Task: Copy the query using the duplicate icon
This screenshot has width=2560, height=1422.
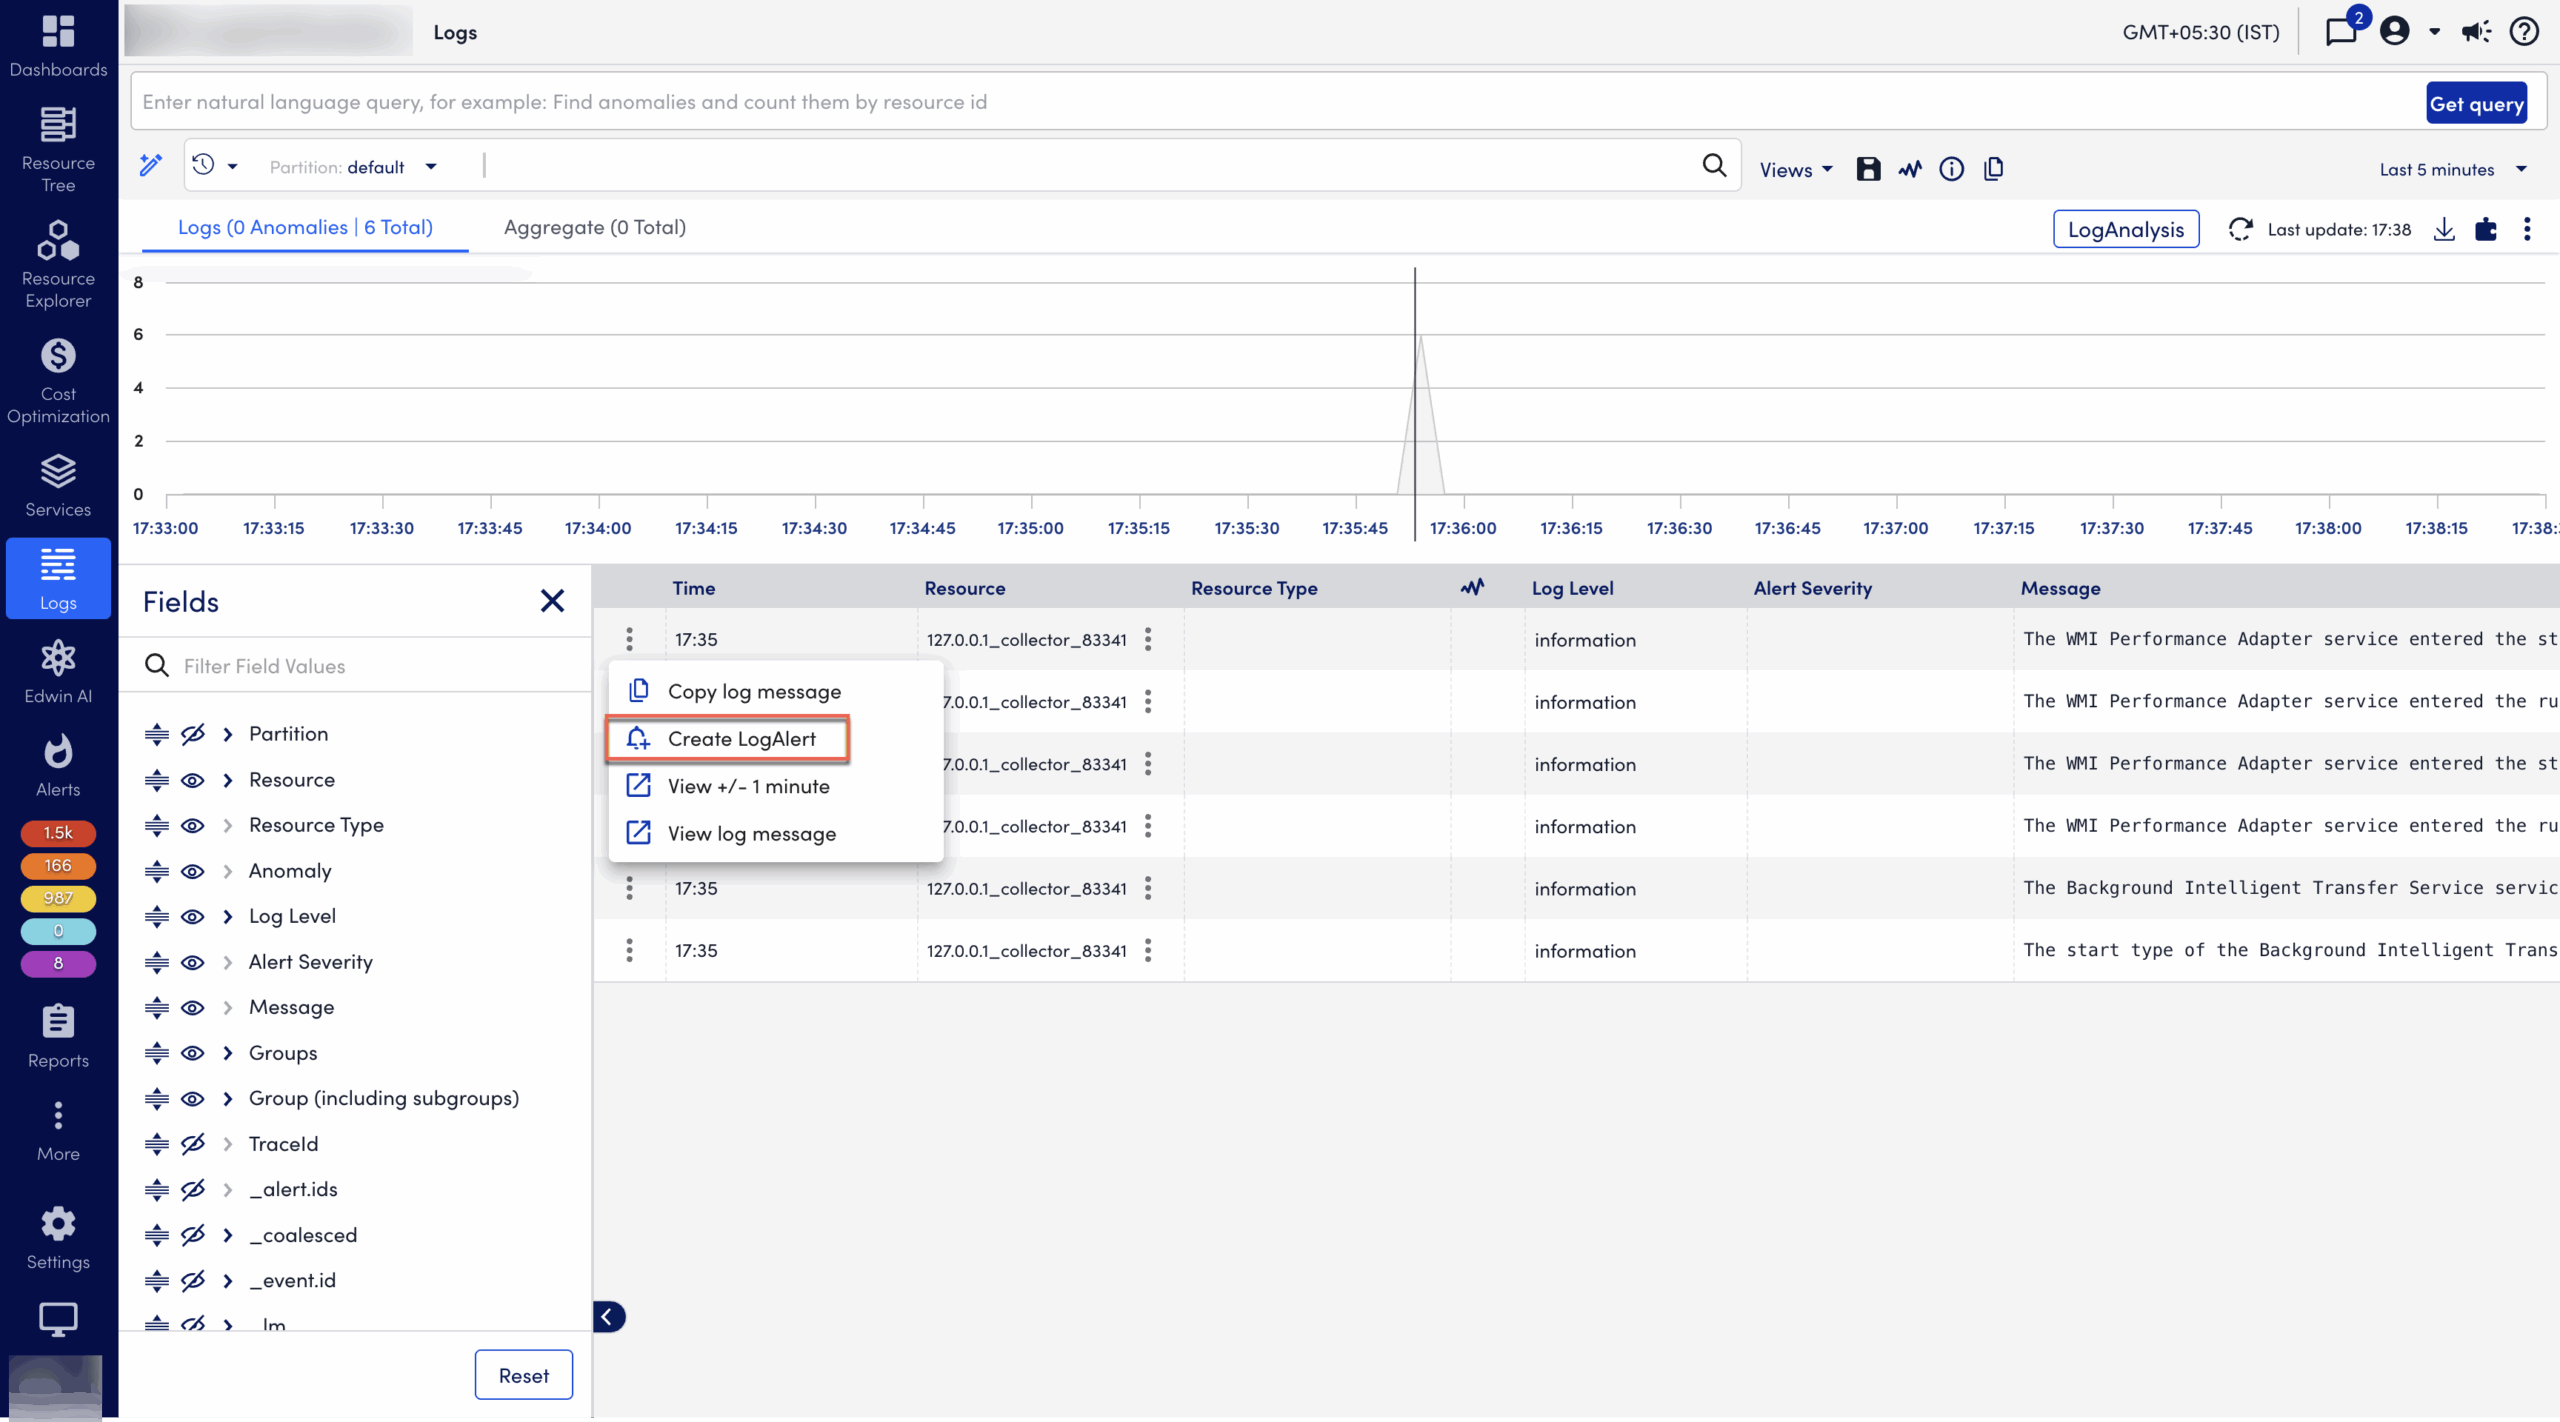Action: click(x=1994, y=169)
